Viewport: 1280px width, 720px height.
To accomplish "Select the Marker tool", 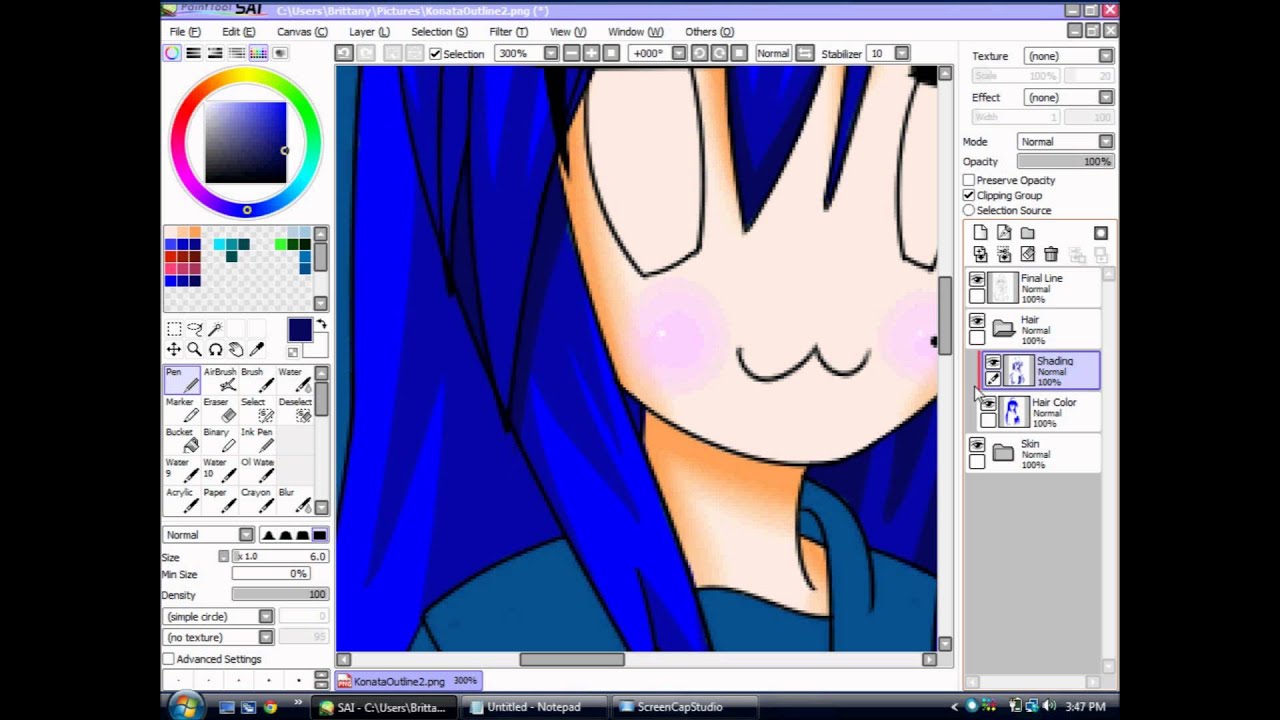I will (x=181, y=410).
